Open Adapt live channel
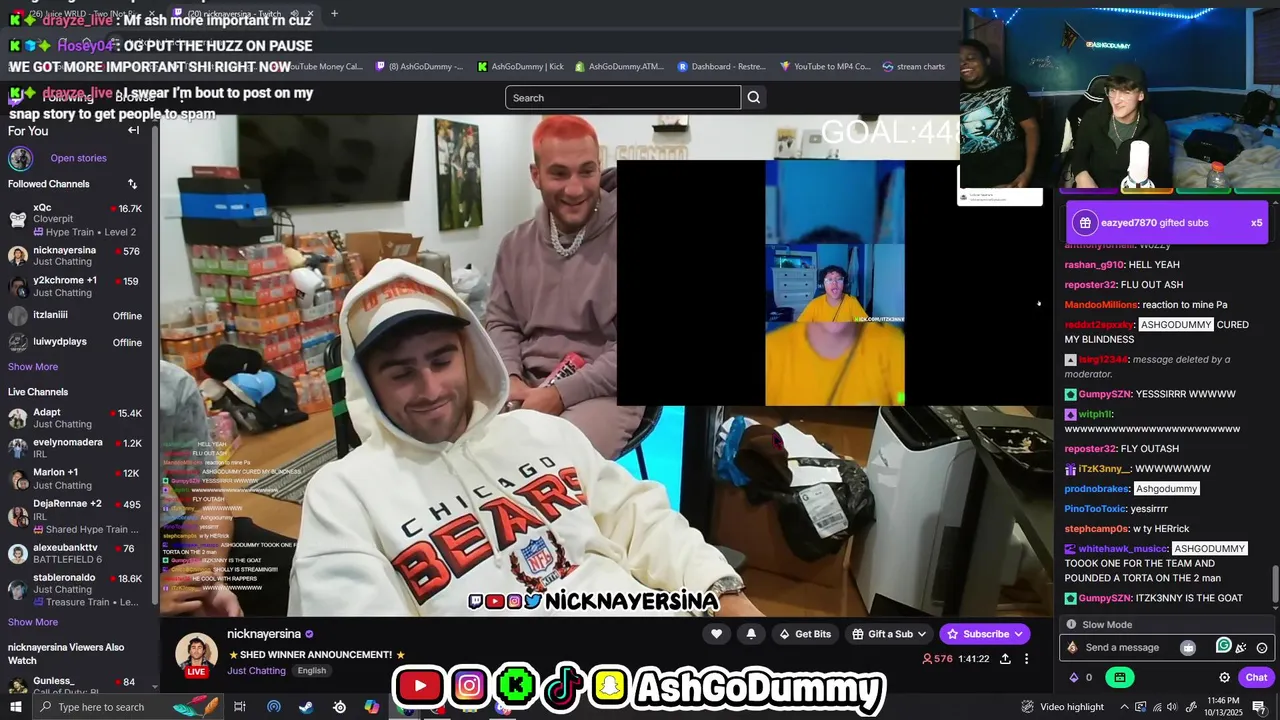The image size is (1280, 720). coord(75,418)
